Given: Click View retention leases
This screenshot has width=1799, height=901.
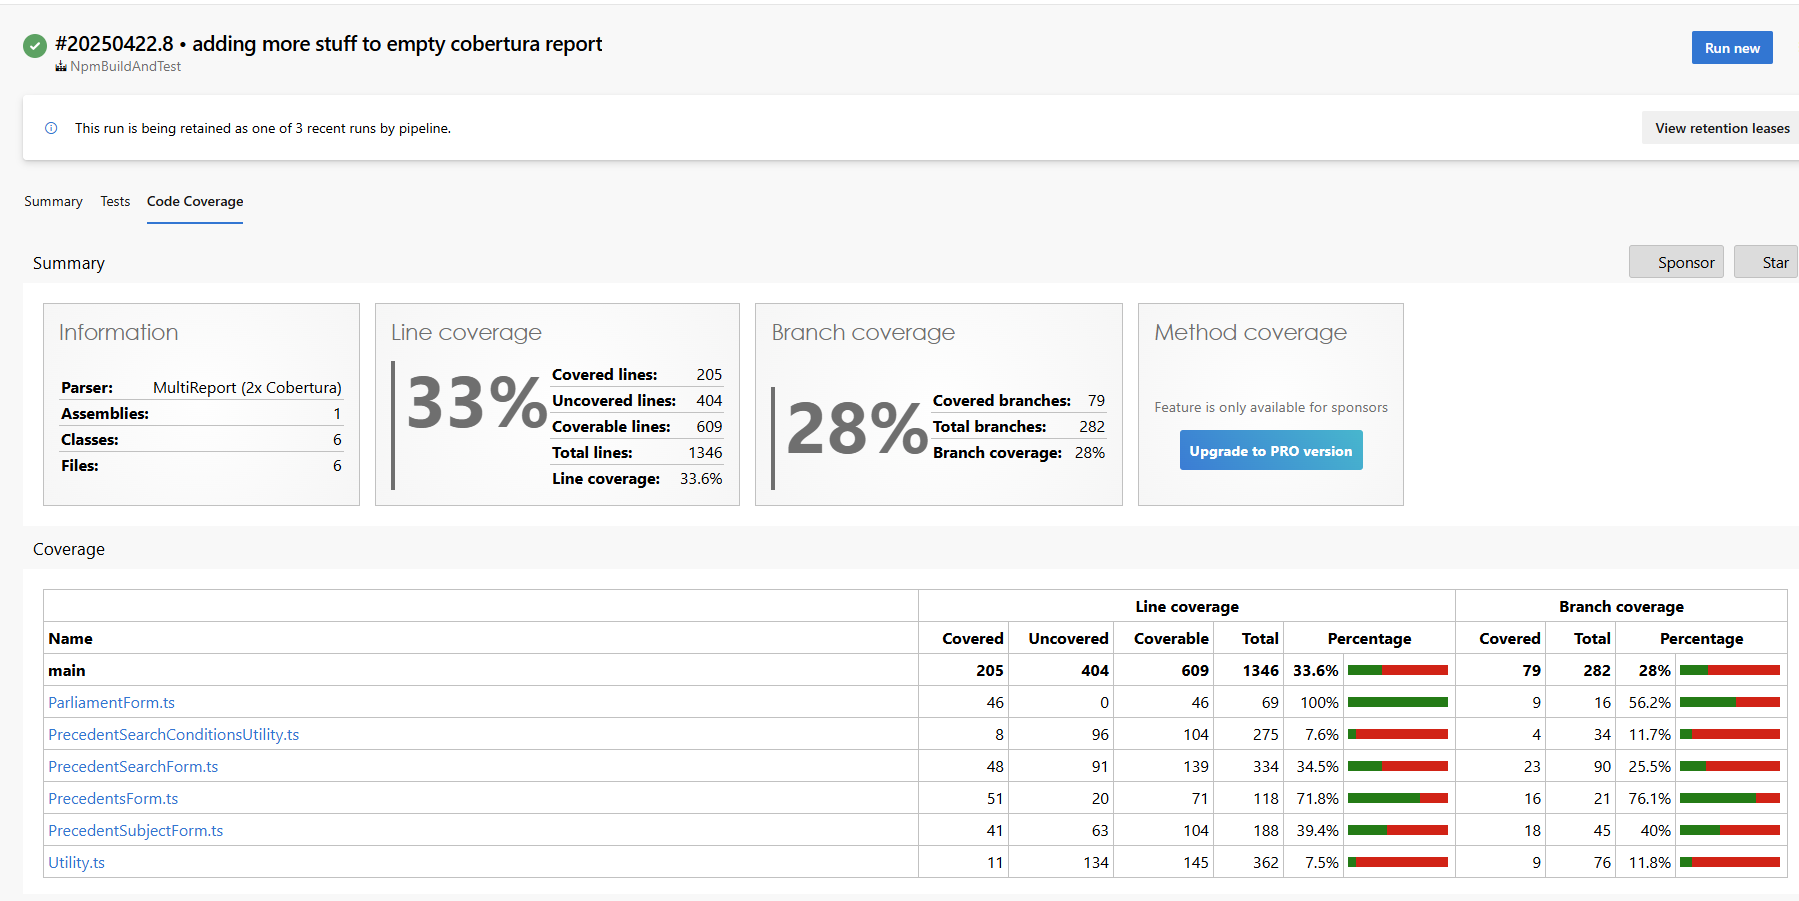Looking at the screenshot, I should pos(1721,128).
